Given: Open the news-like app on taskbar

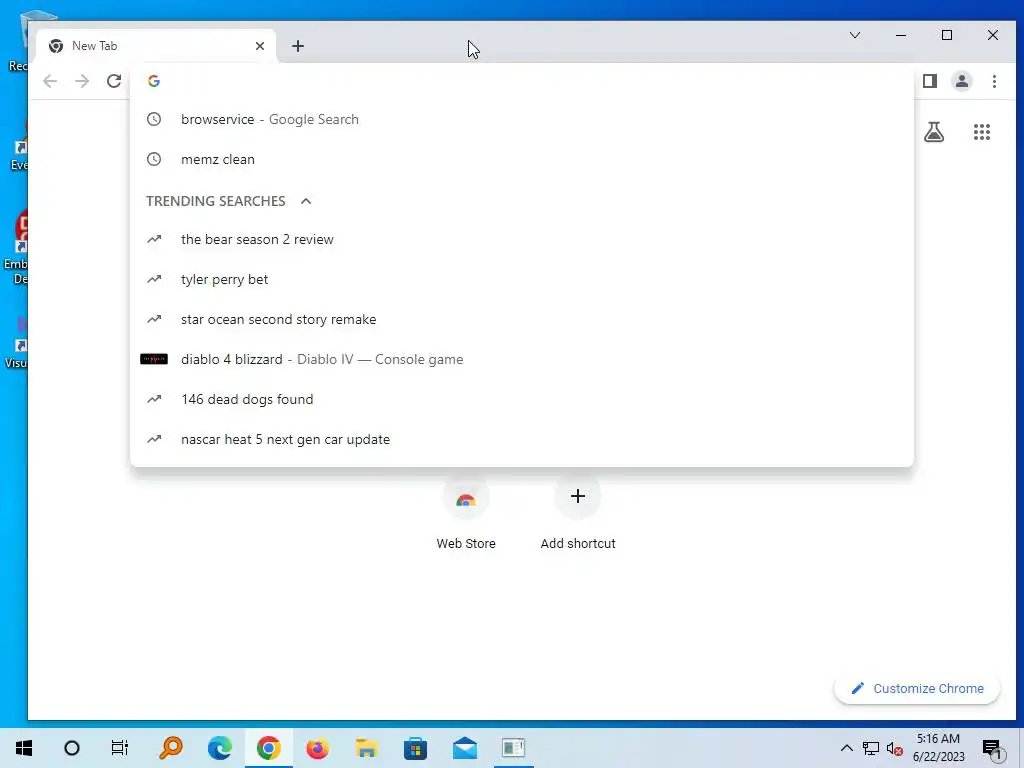Looking at the screenshot, I should tap(514, 748).
